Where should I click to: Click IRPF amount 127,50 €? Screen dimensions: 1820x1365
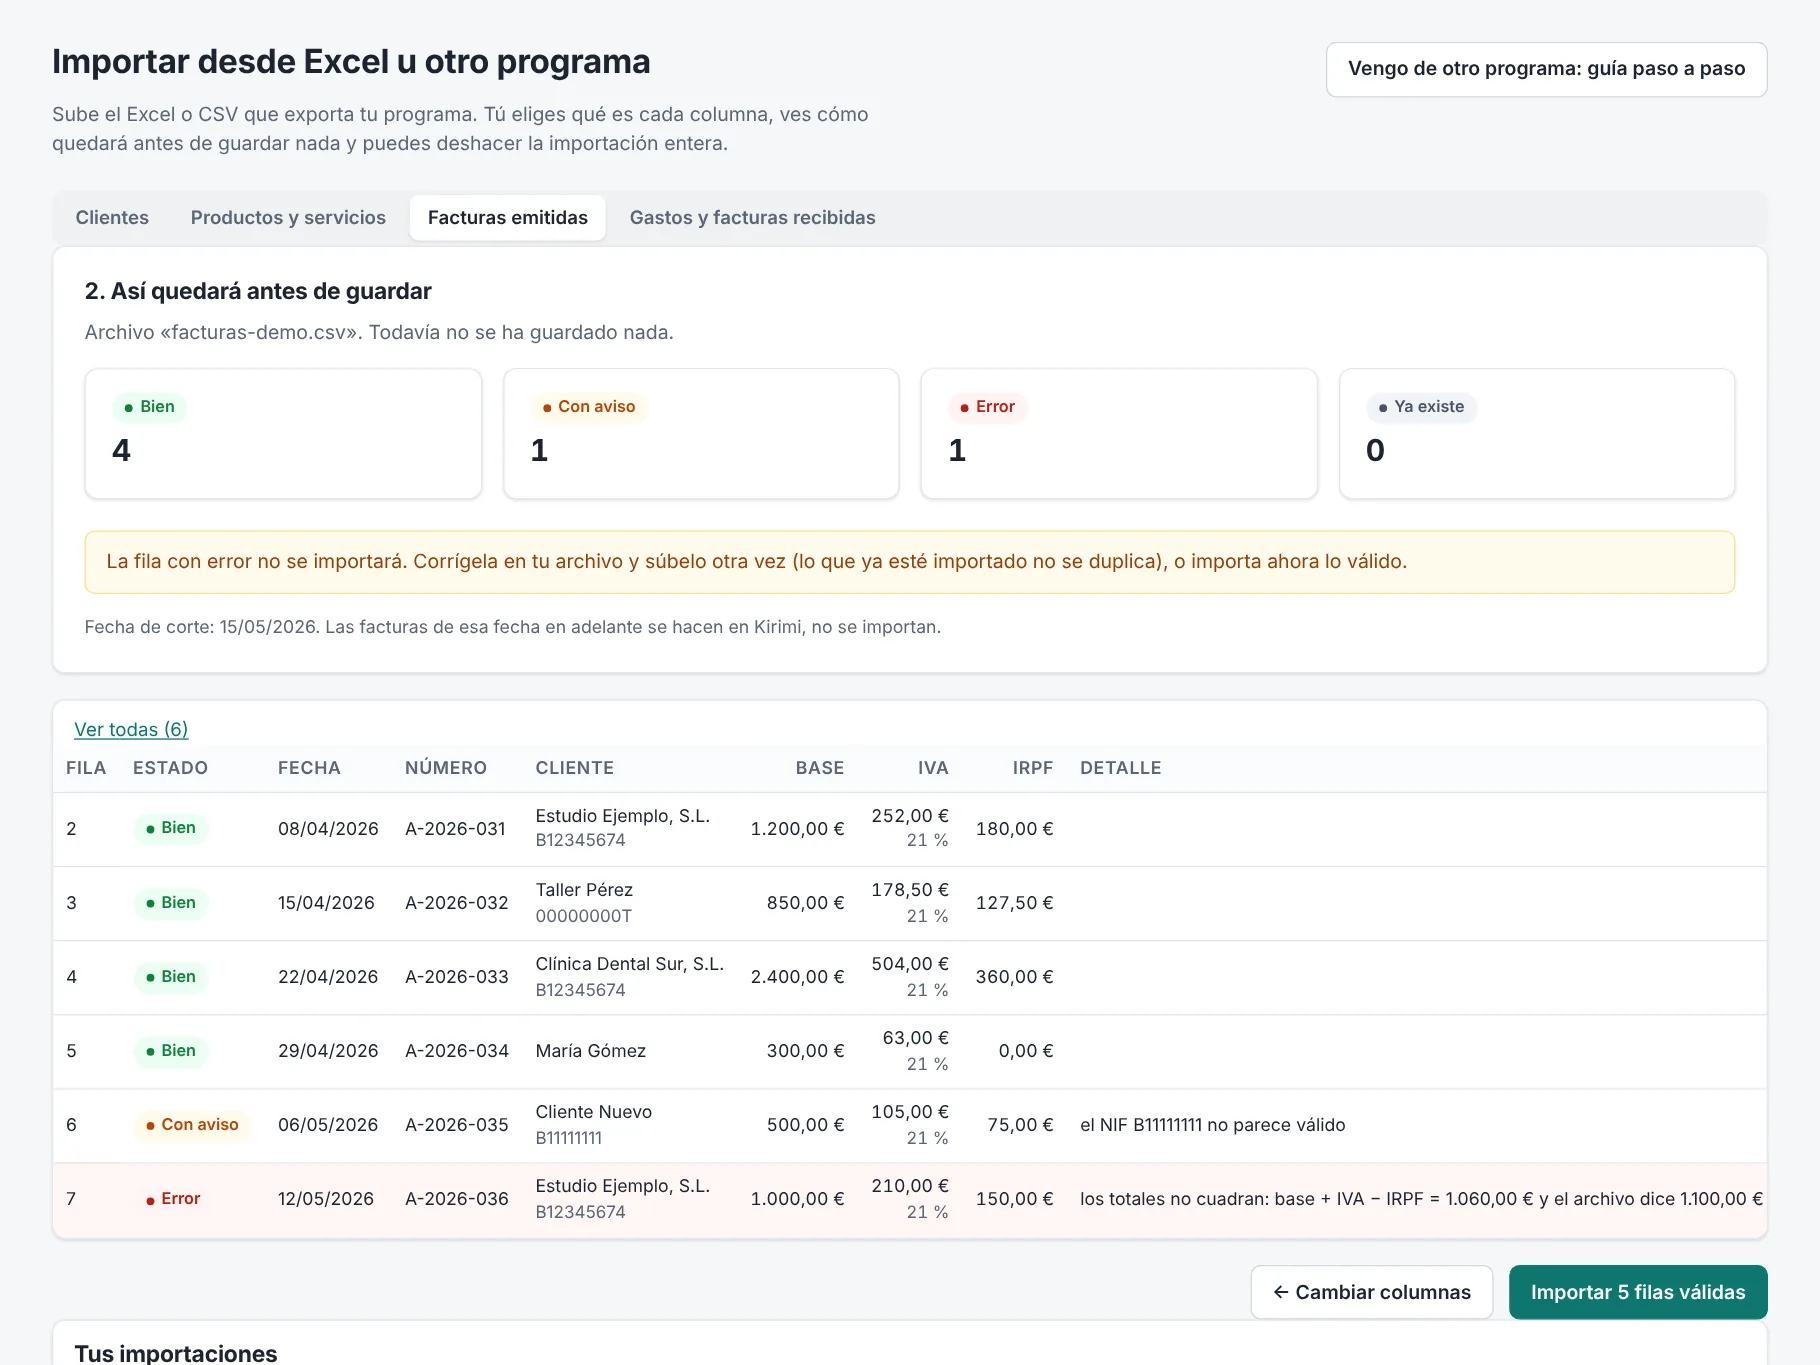[1014, 903]
